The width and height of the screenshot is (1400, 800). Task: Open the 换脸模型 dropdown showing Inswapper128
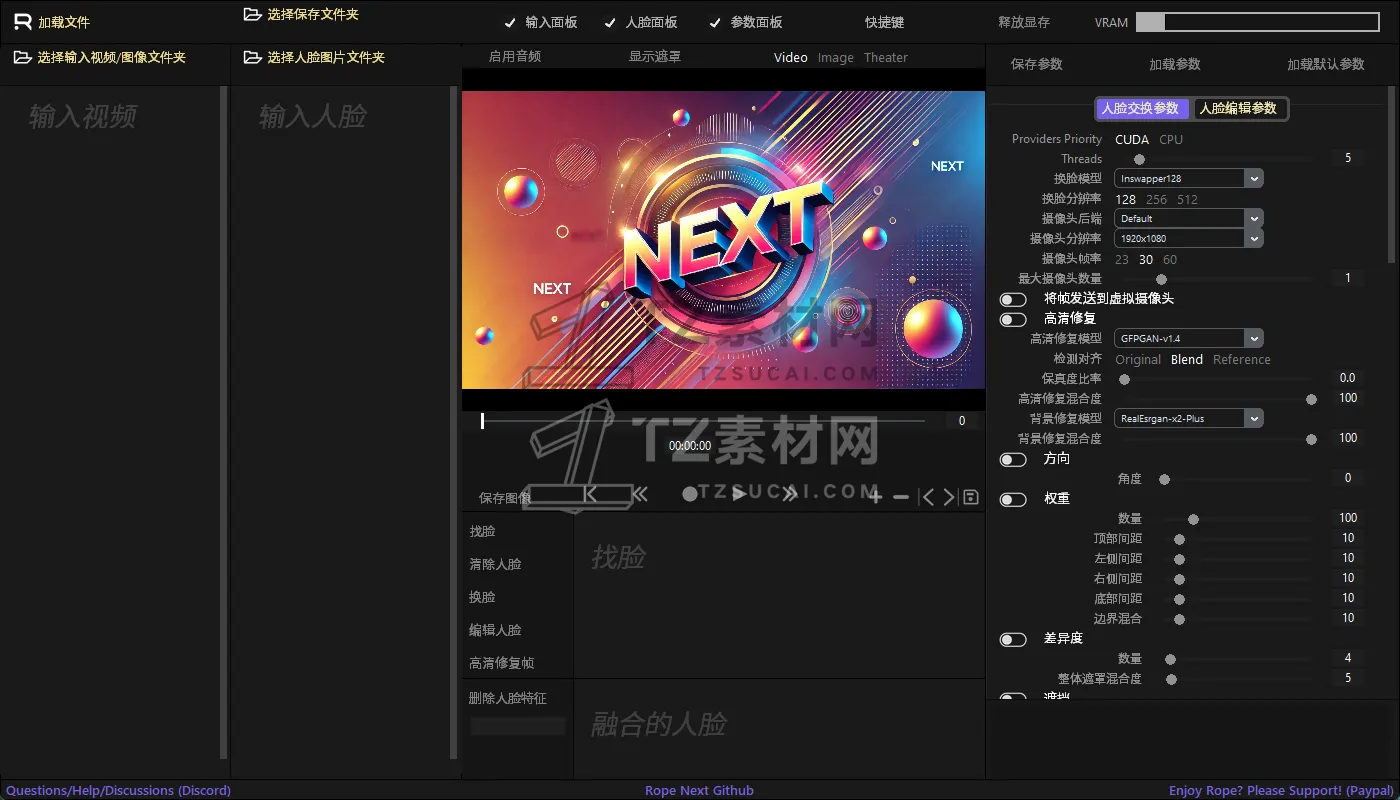tap(1189, 178)
